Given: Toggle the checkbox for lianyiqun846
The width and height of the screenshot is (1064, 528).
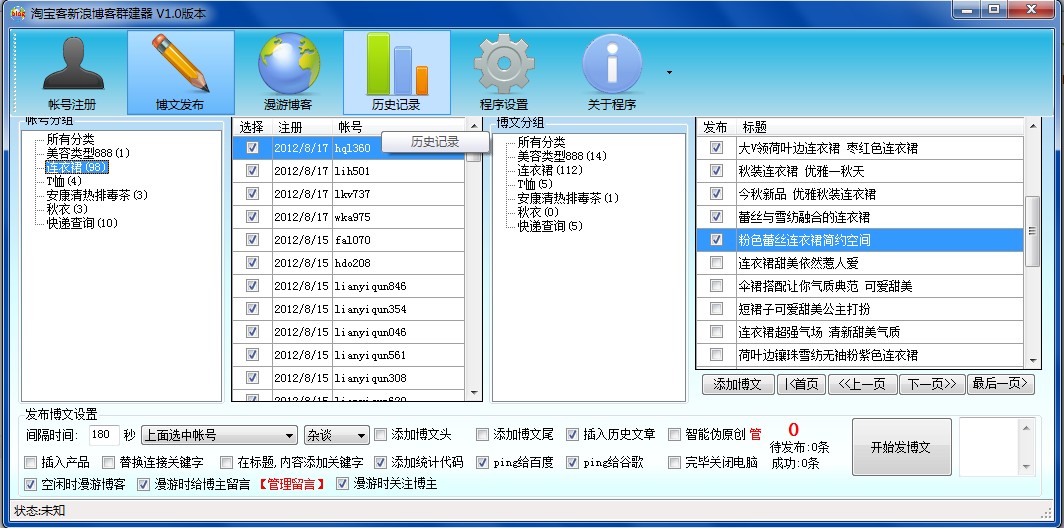Looking at the screenshot, I should coord(252,286).
